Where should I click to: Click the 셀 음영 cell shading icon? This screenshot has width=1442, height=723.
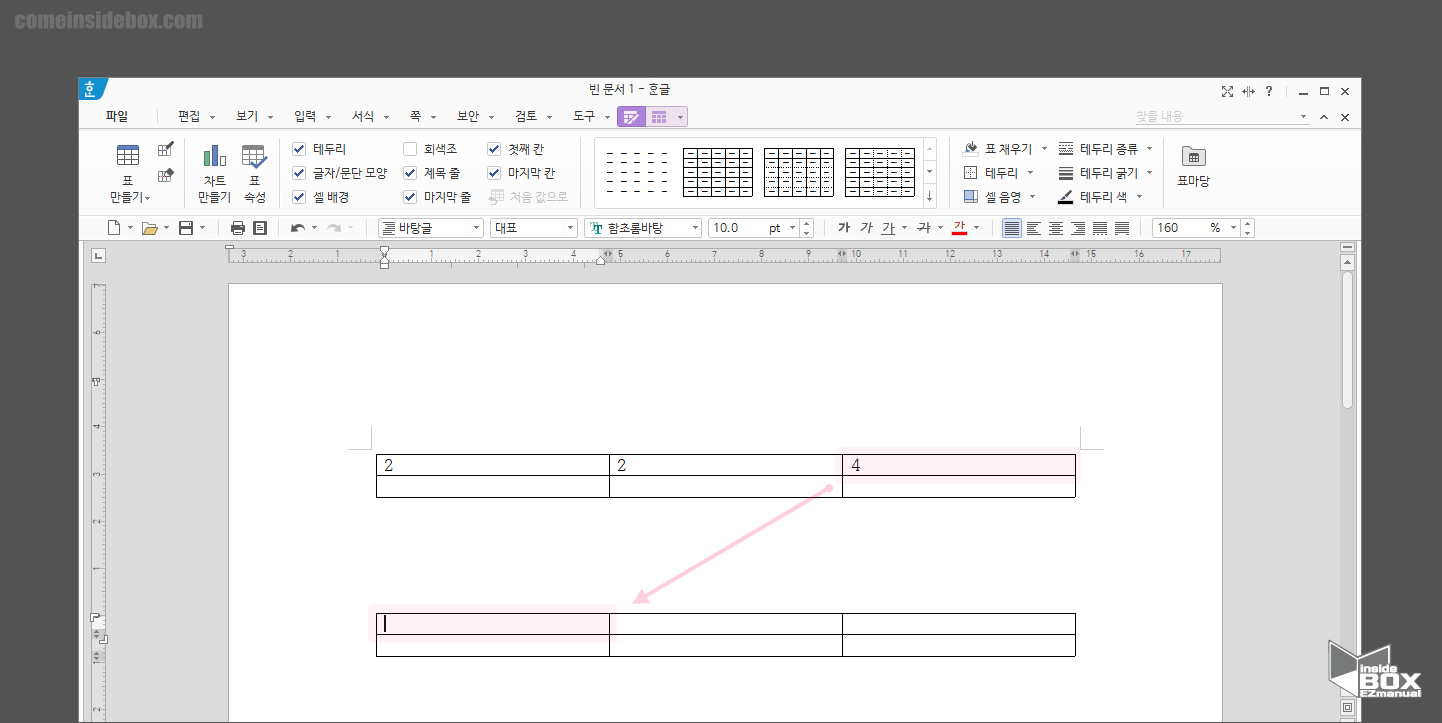(x=970, y=197)
